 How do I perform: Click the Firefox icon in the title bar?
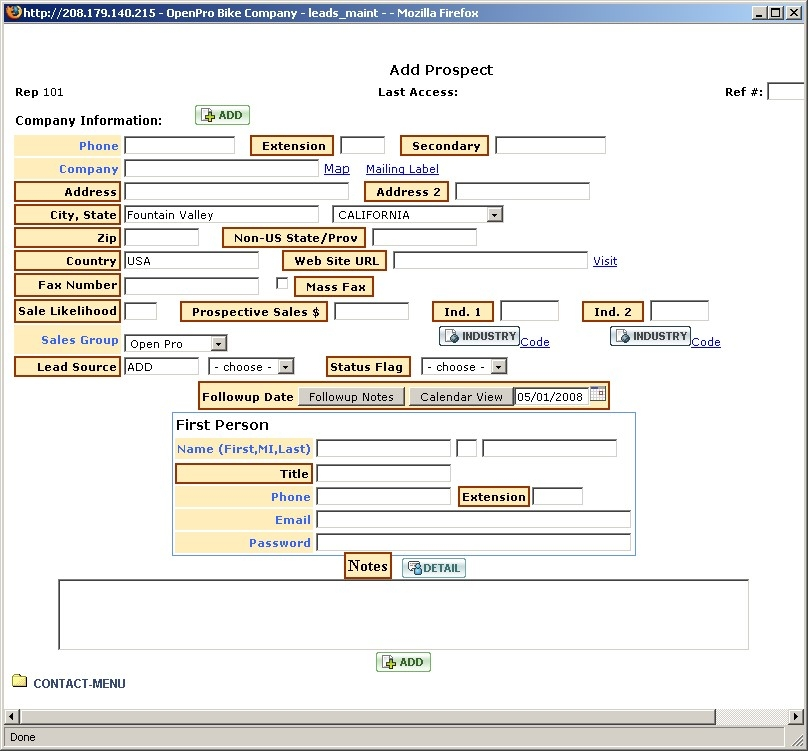[11, 12]
